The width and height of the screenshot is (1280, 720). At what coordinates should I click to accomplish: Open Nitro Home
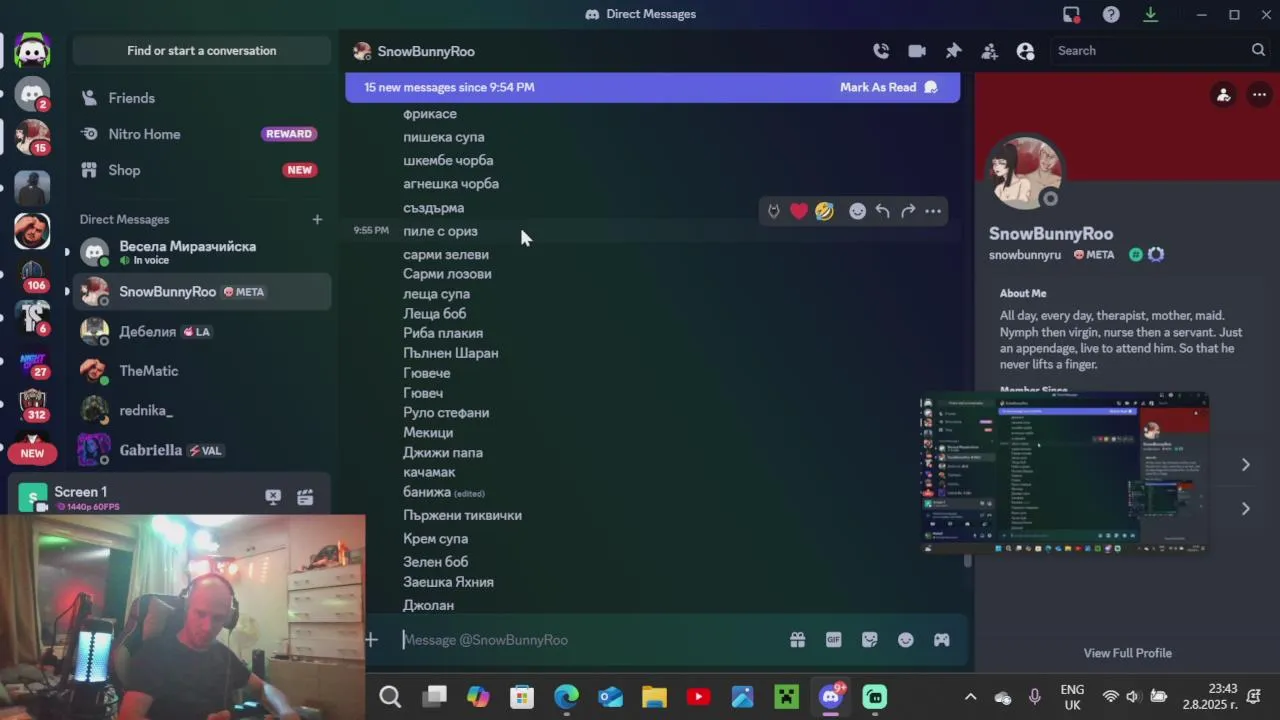pyautogui.click(x=202, y=134)
